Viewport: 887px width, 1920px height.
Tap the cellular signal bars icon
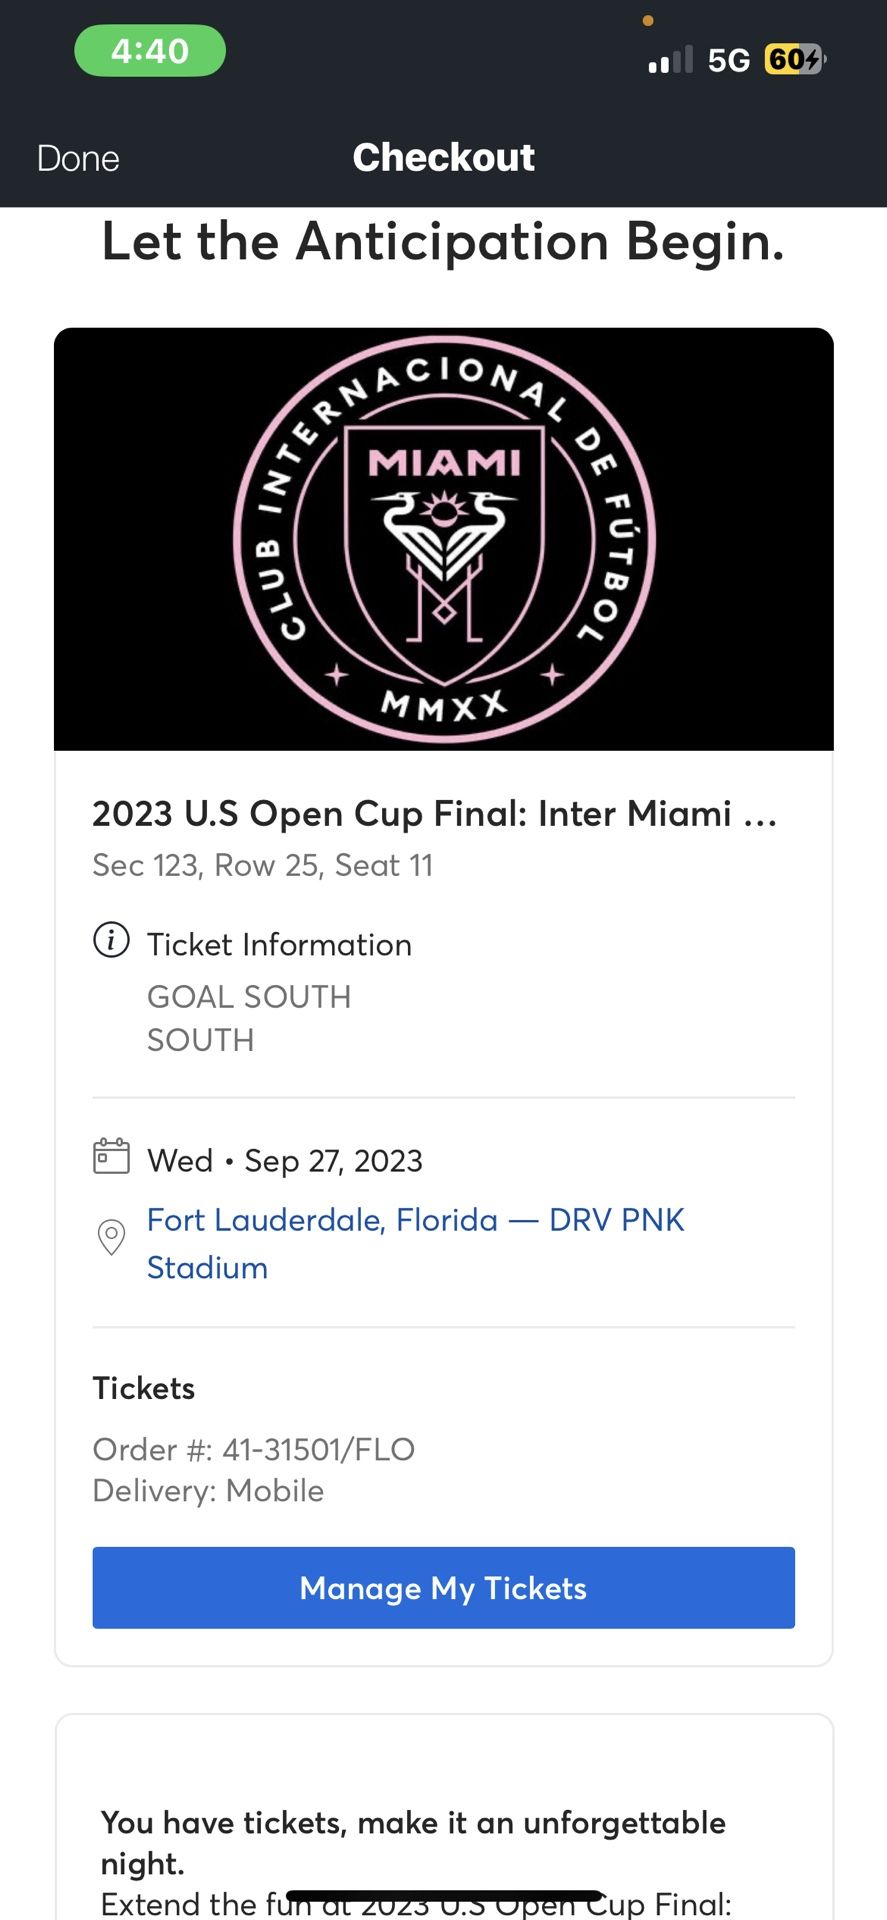(670, 60)
